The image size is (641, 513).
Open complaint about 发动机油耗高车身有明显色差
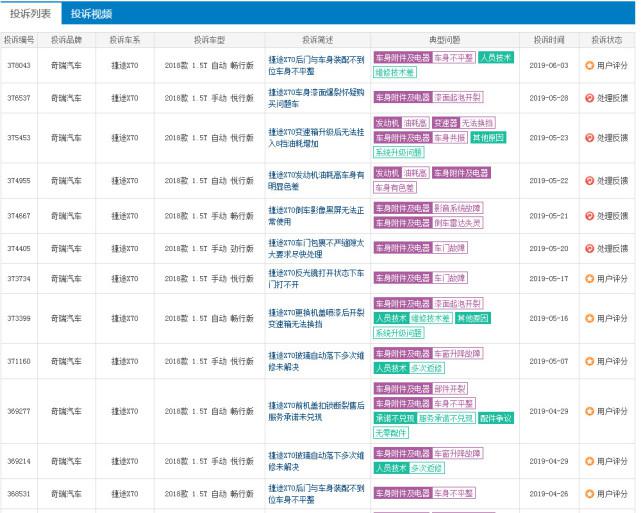316,181
